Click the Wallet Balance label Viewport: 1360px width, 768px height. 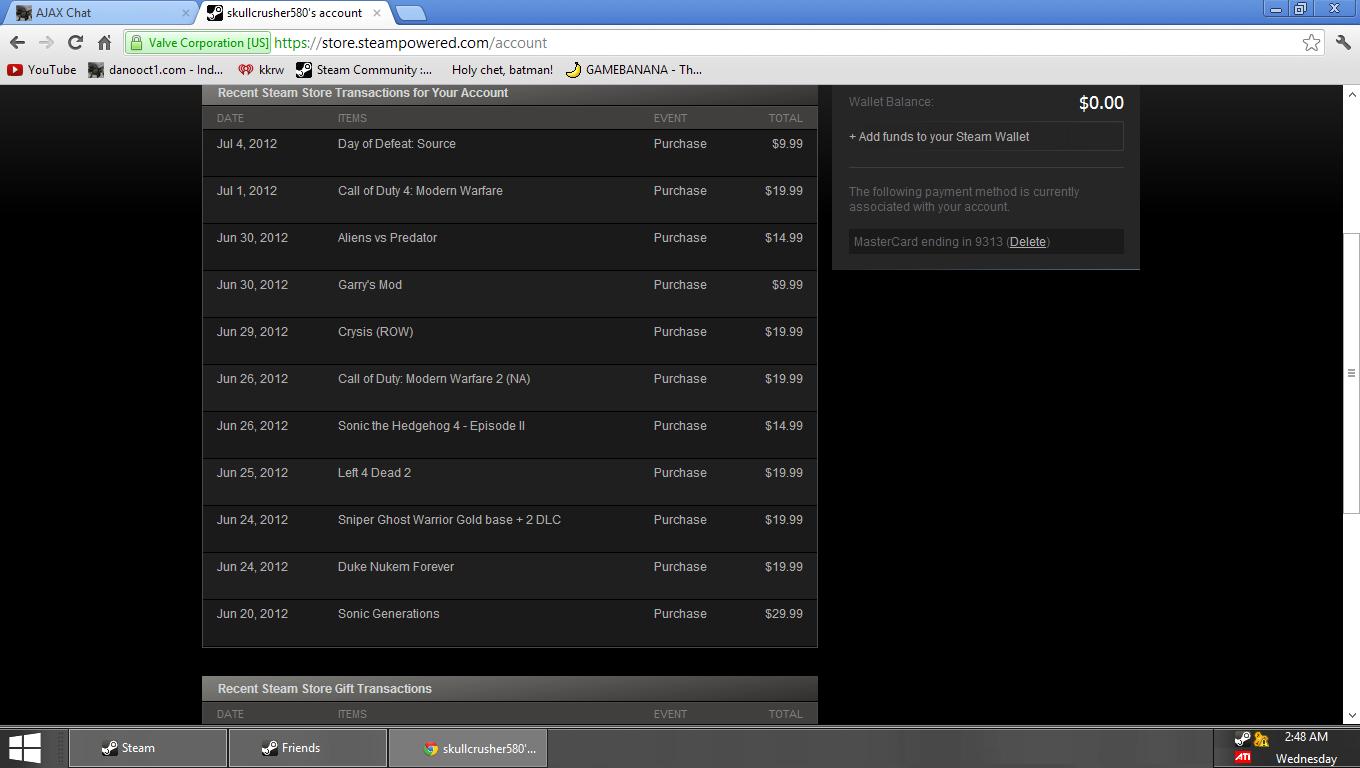click(x=891, y=102)
